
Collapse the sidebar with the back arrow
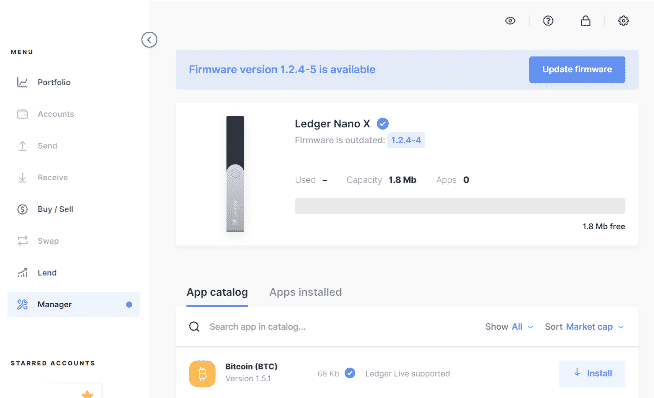[149, 40]
